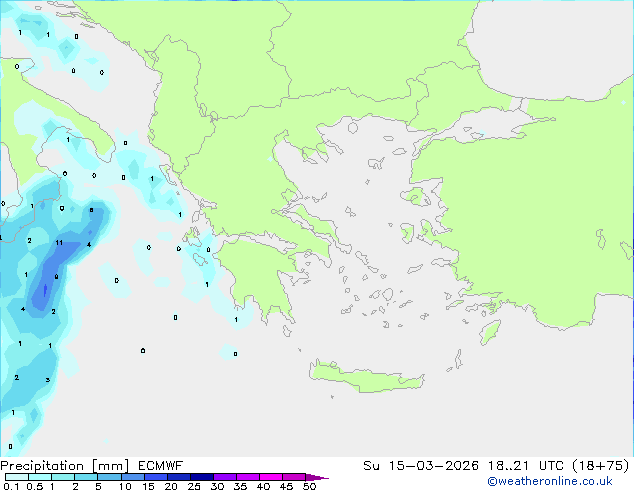The width and height of the screenshot is (634, 490).
Task: Click the '0.1' legend scale label
Action: click(x=11, y=486)
